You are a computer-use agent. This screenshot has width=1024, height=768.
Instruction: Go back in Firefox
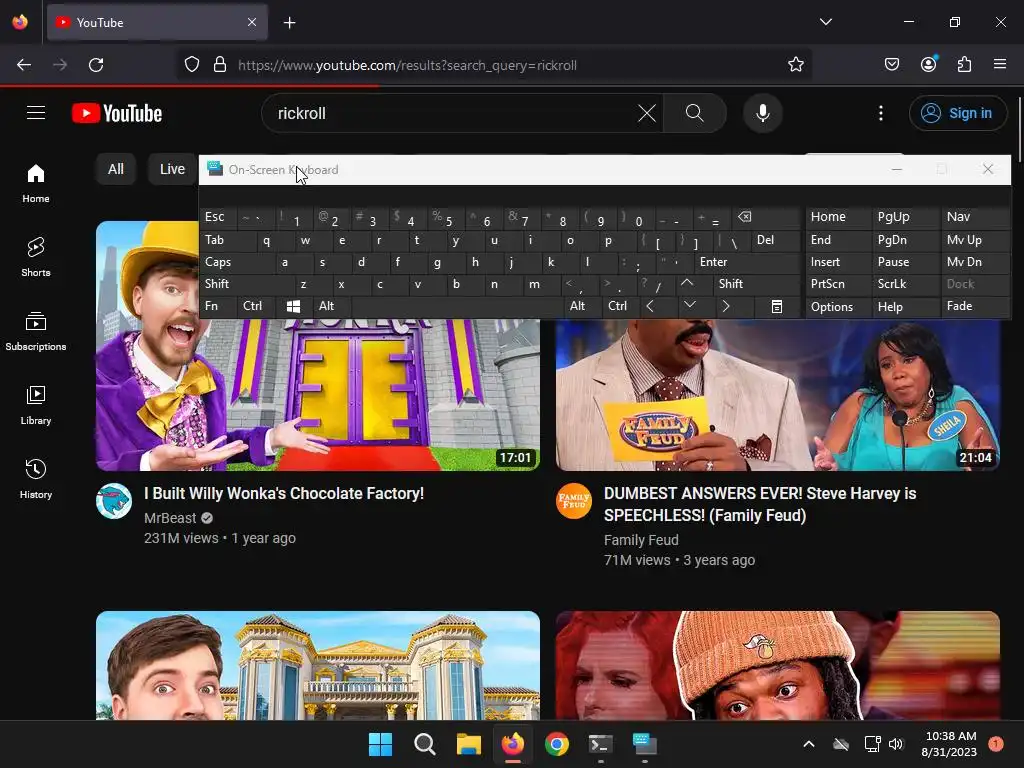(x=24, y=65)
